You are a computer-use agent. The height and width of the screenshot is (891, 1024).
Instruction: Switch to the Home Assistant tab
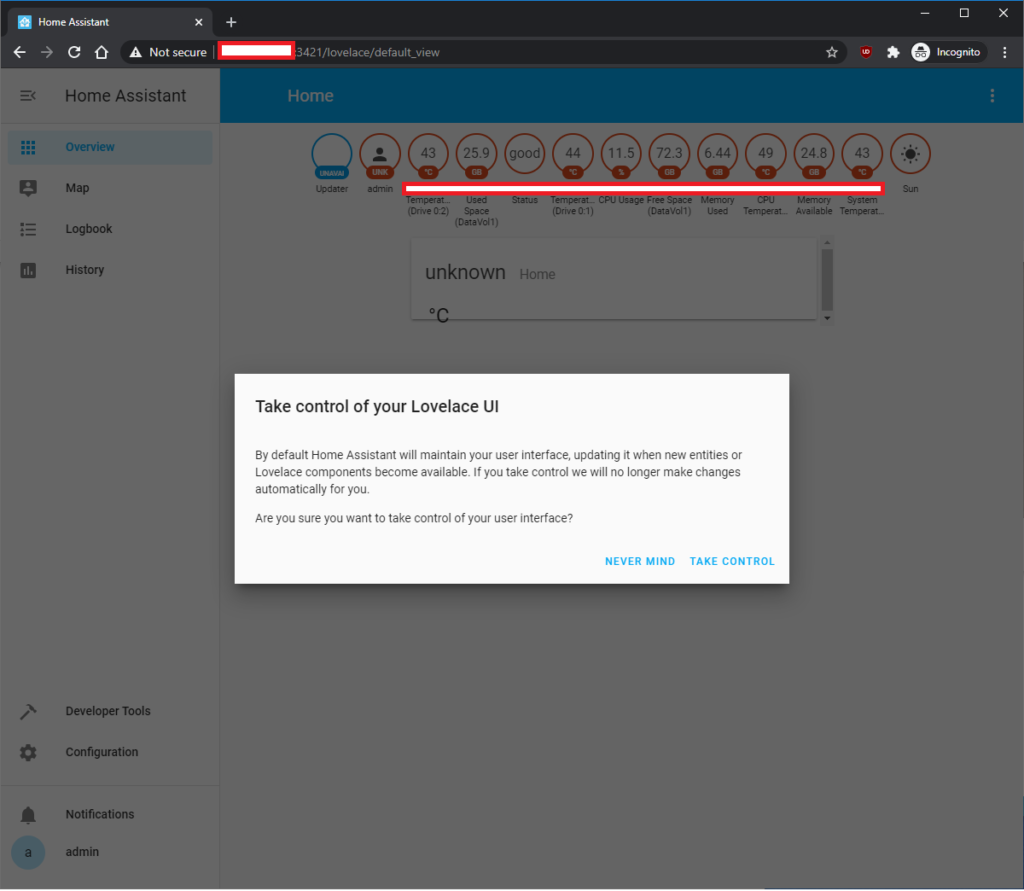110,22
